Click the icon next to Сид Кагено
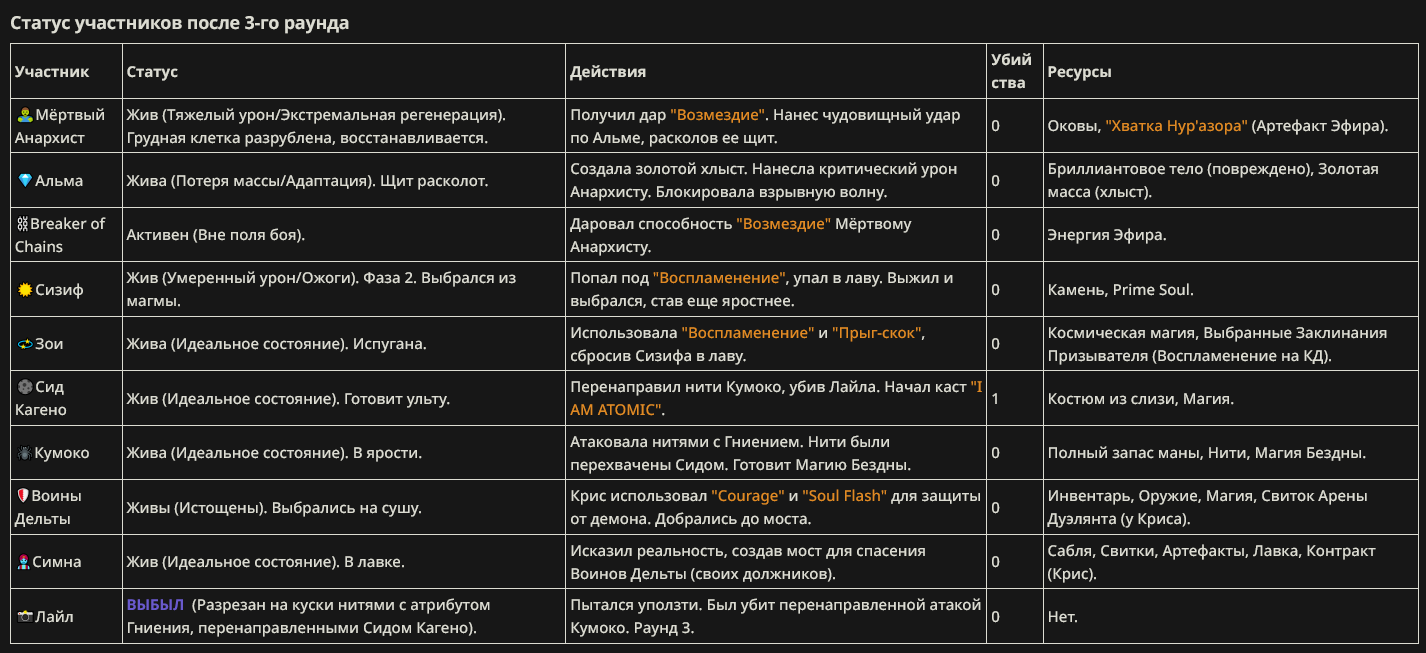The height and width of the screenshot is (653, 1426). tap(25, 387)
